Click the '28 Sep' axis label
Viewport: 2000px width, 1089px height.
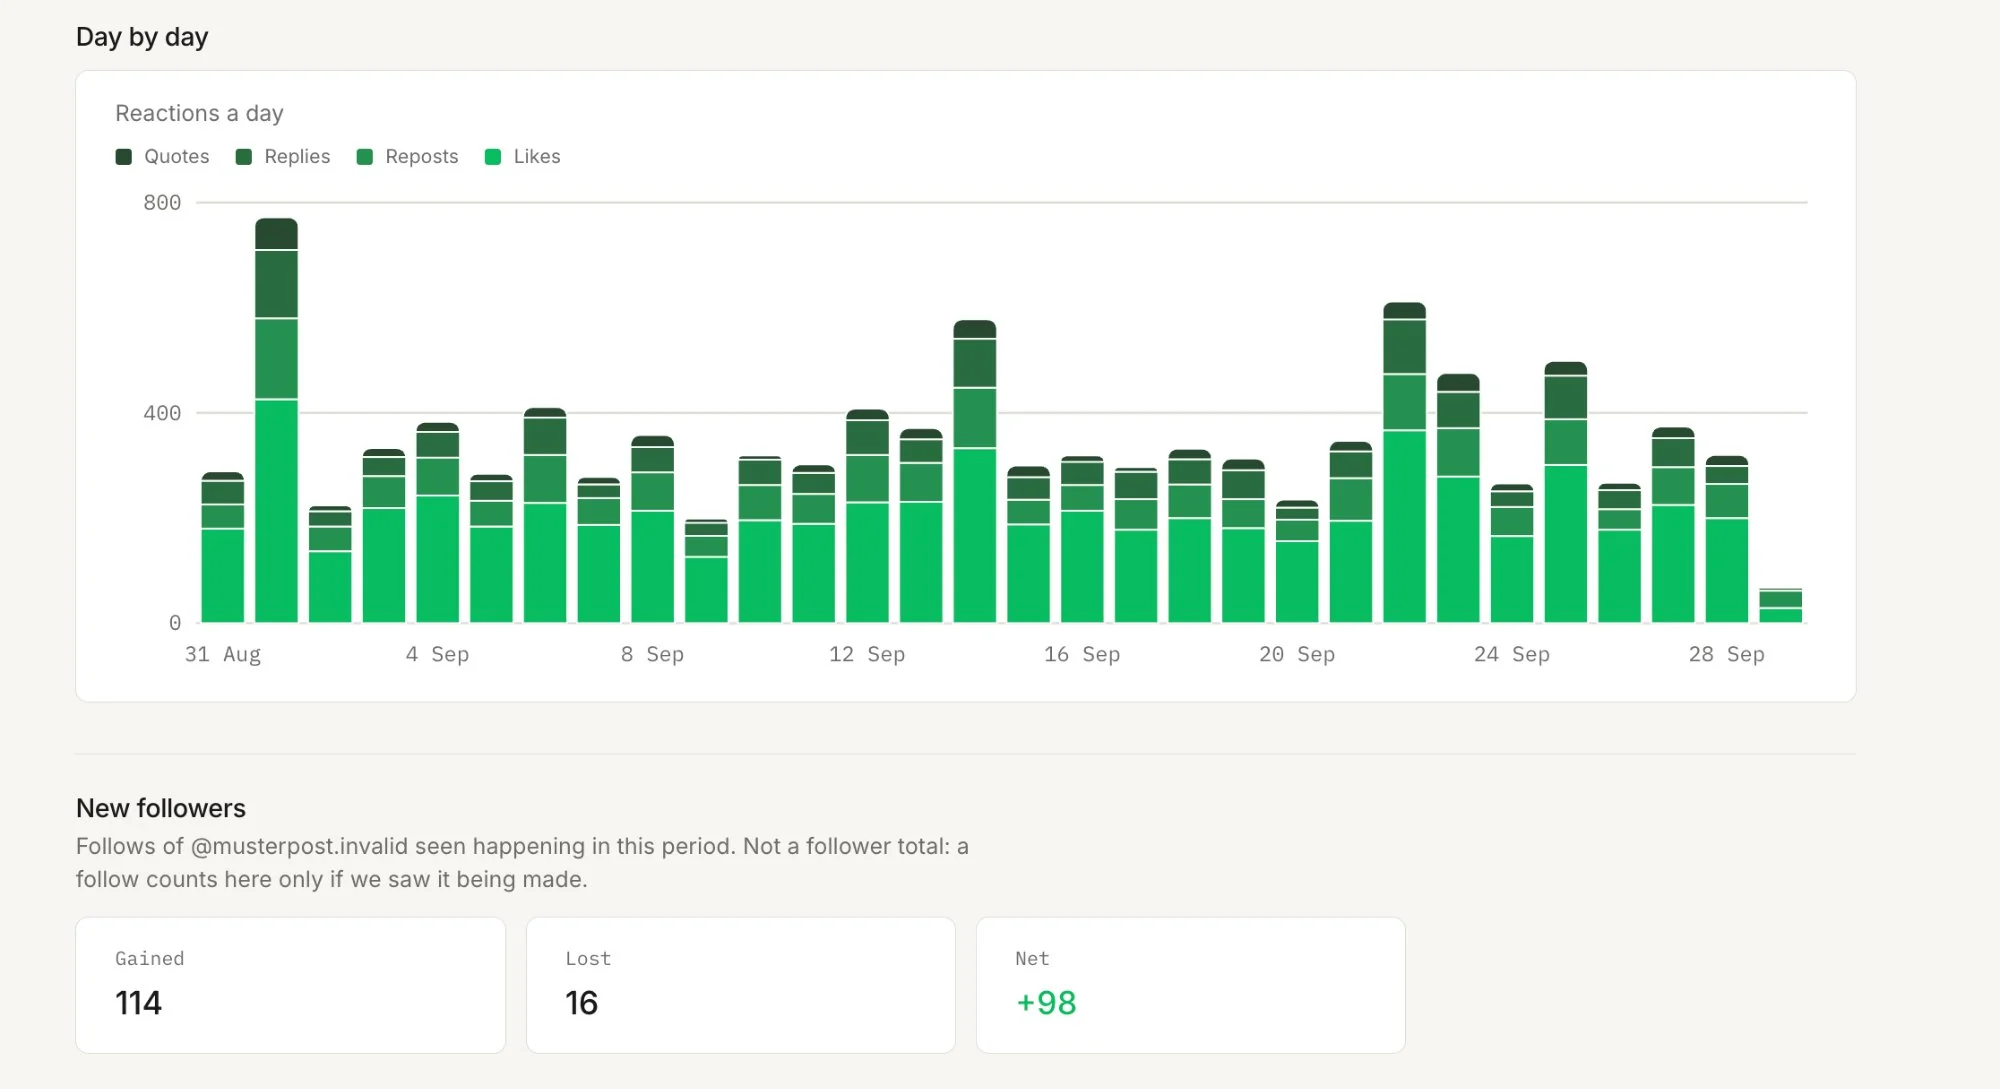coord(1727,654)
